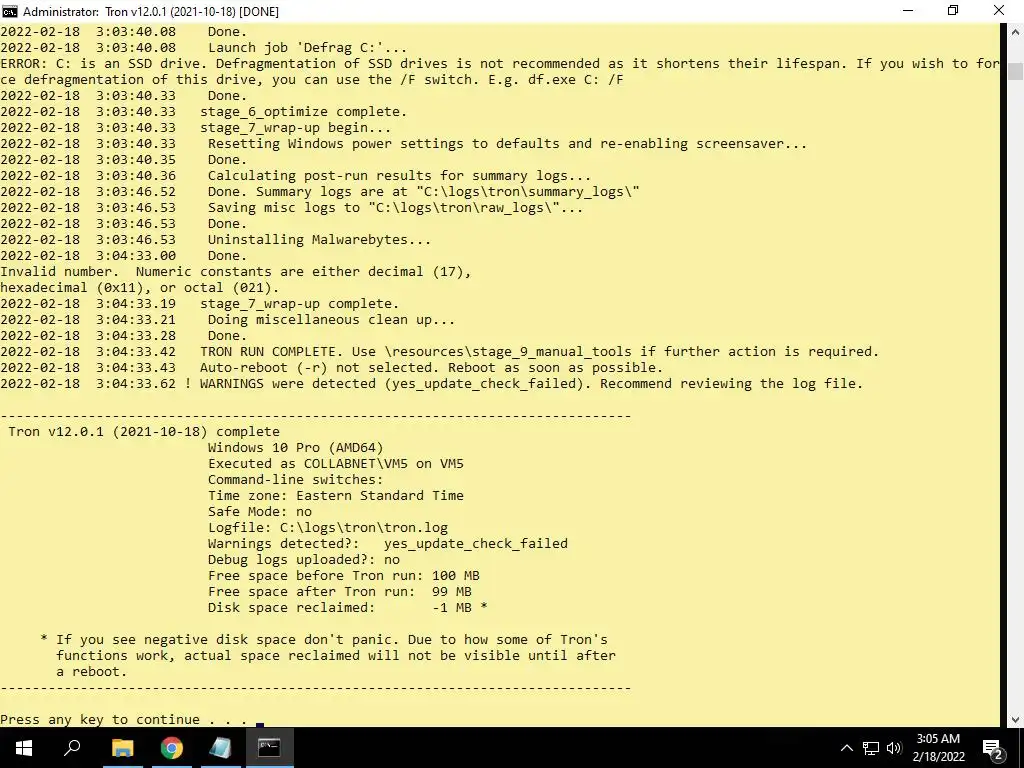Image resolution: width=1024 pixels, height=768 pixels.
Task: Click 'Free space after Tron run: 99 MB'
Action: (x=340, y=592)
